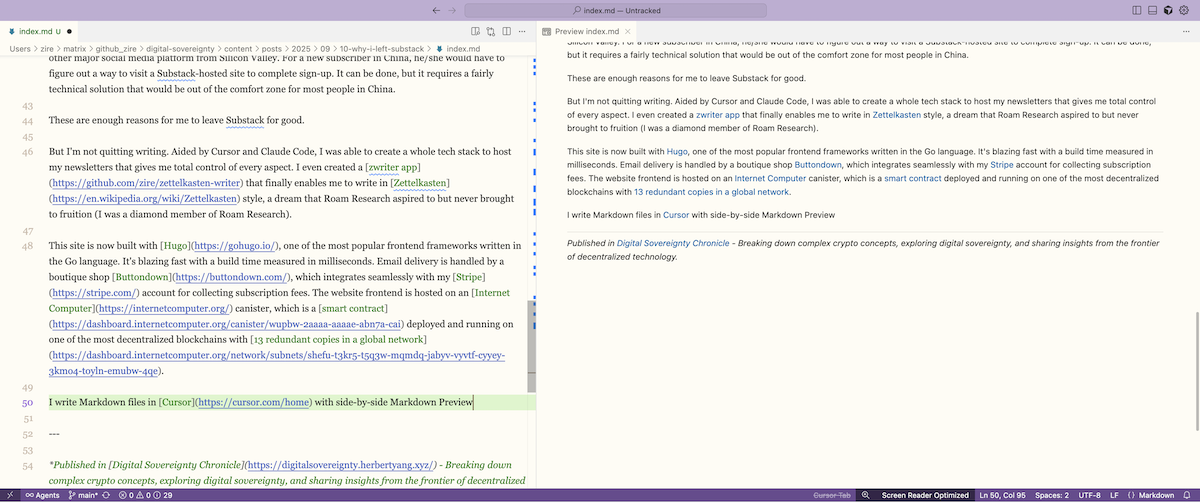Split the editor right
Image resolution: width=1200 pixels, height=502 pixels.
coord(509,32)
